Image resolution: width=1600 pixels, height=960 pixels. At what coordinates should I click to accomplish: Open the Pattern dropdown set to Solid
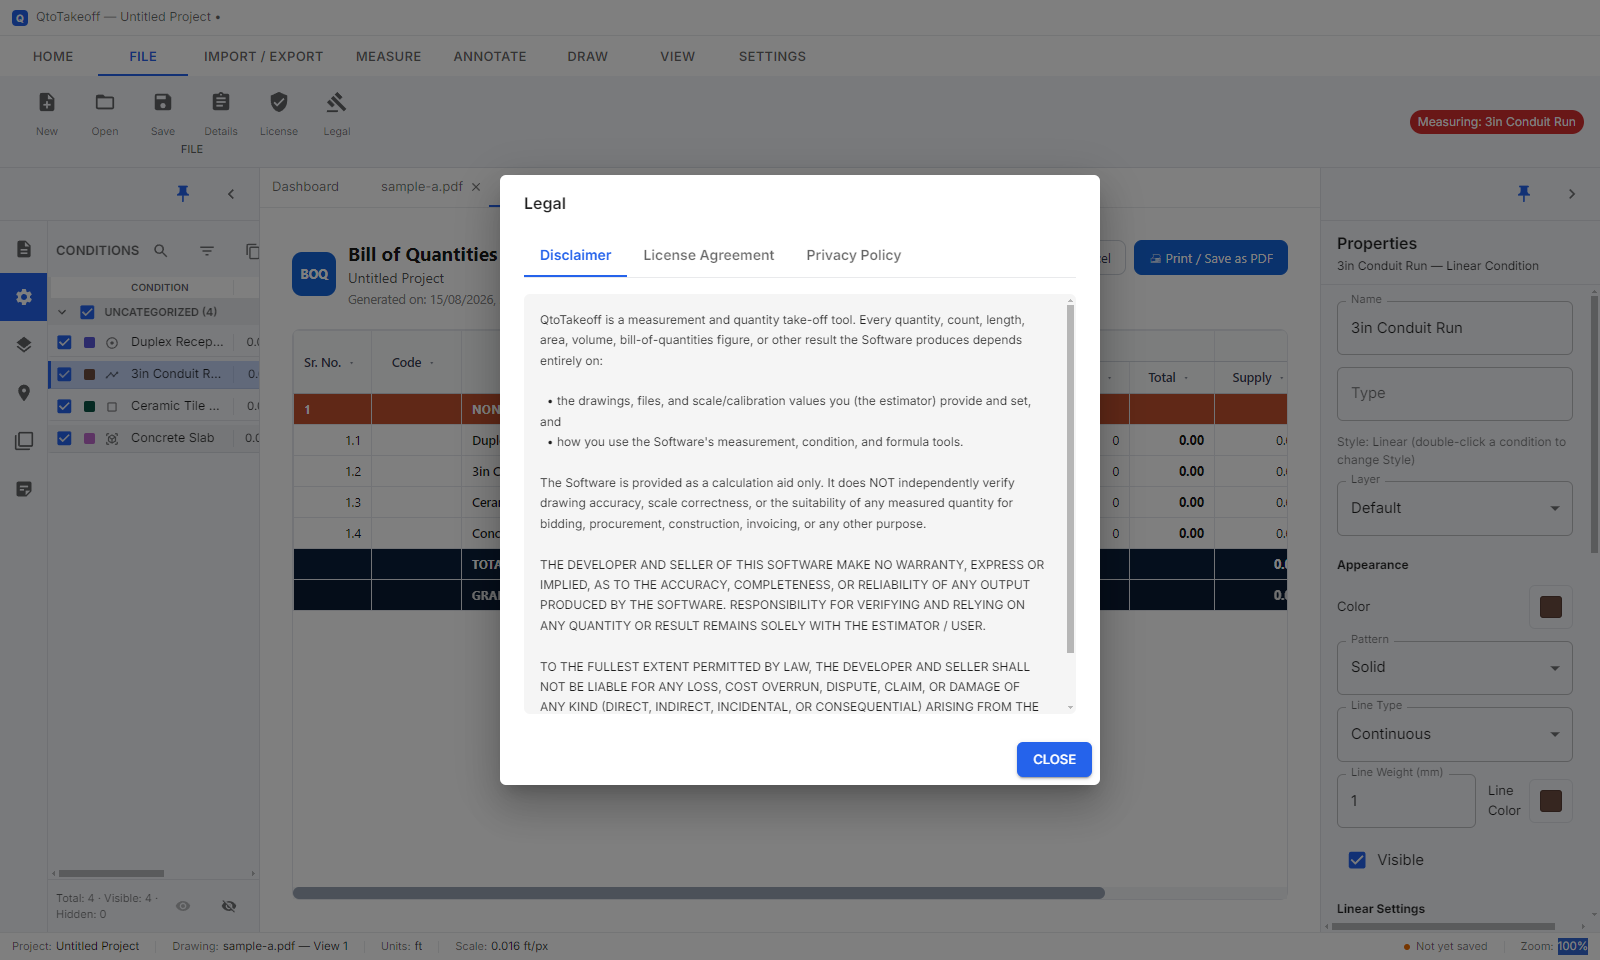1455,667
